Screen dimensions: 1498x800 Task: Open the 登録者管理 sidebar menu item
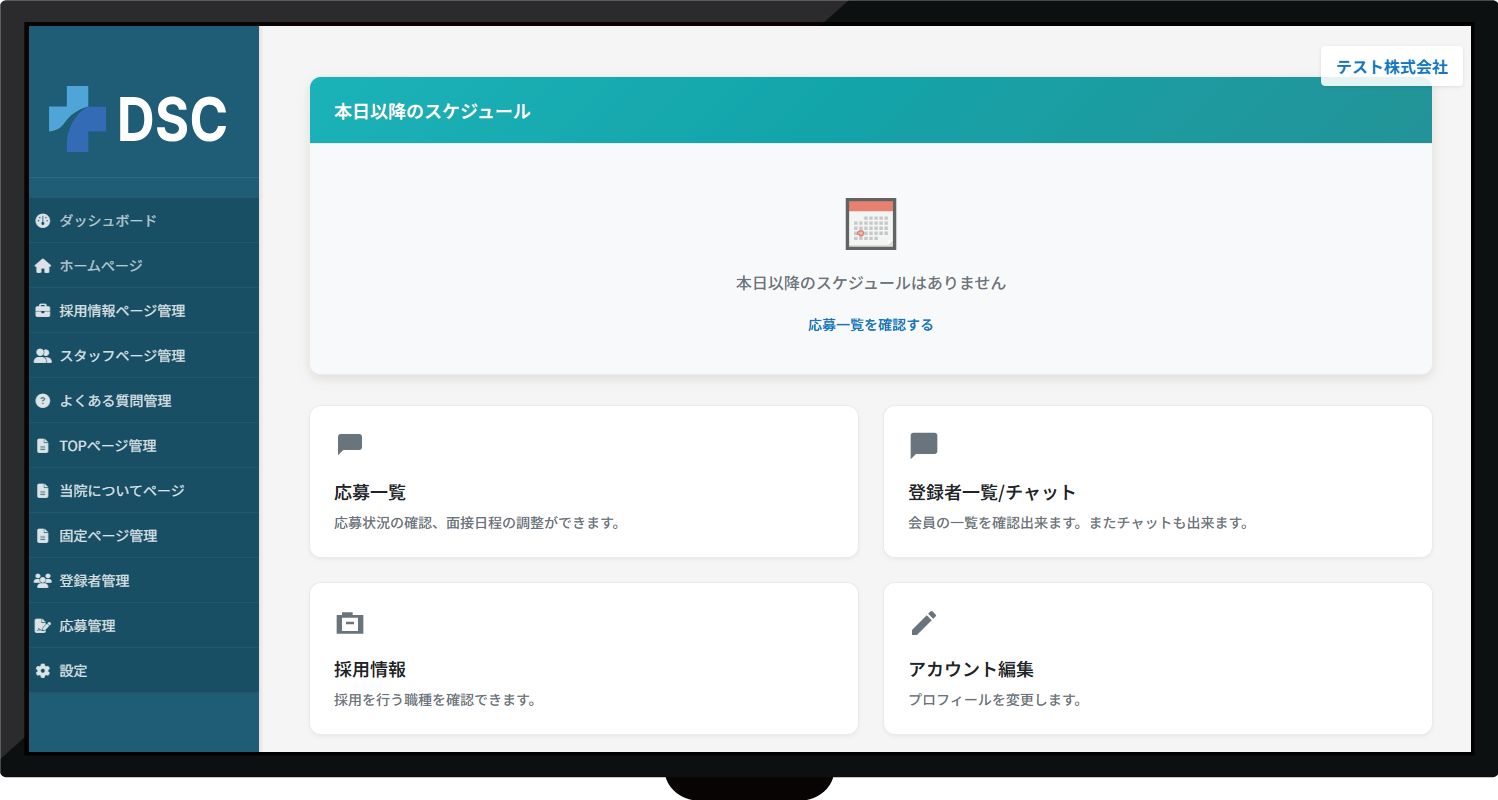[x=97, y=580]
